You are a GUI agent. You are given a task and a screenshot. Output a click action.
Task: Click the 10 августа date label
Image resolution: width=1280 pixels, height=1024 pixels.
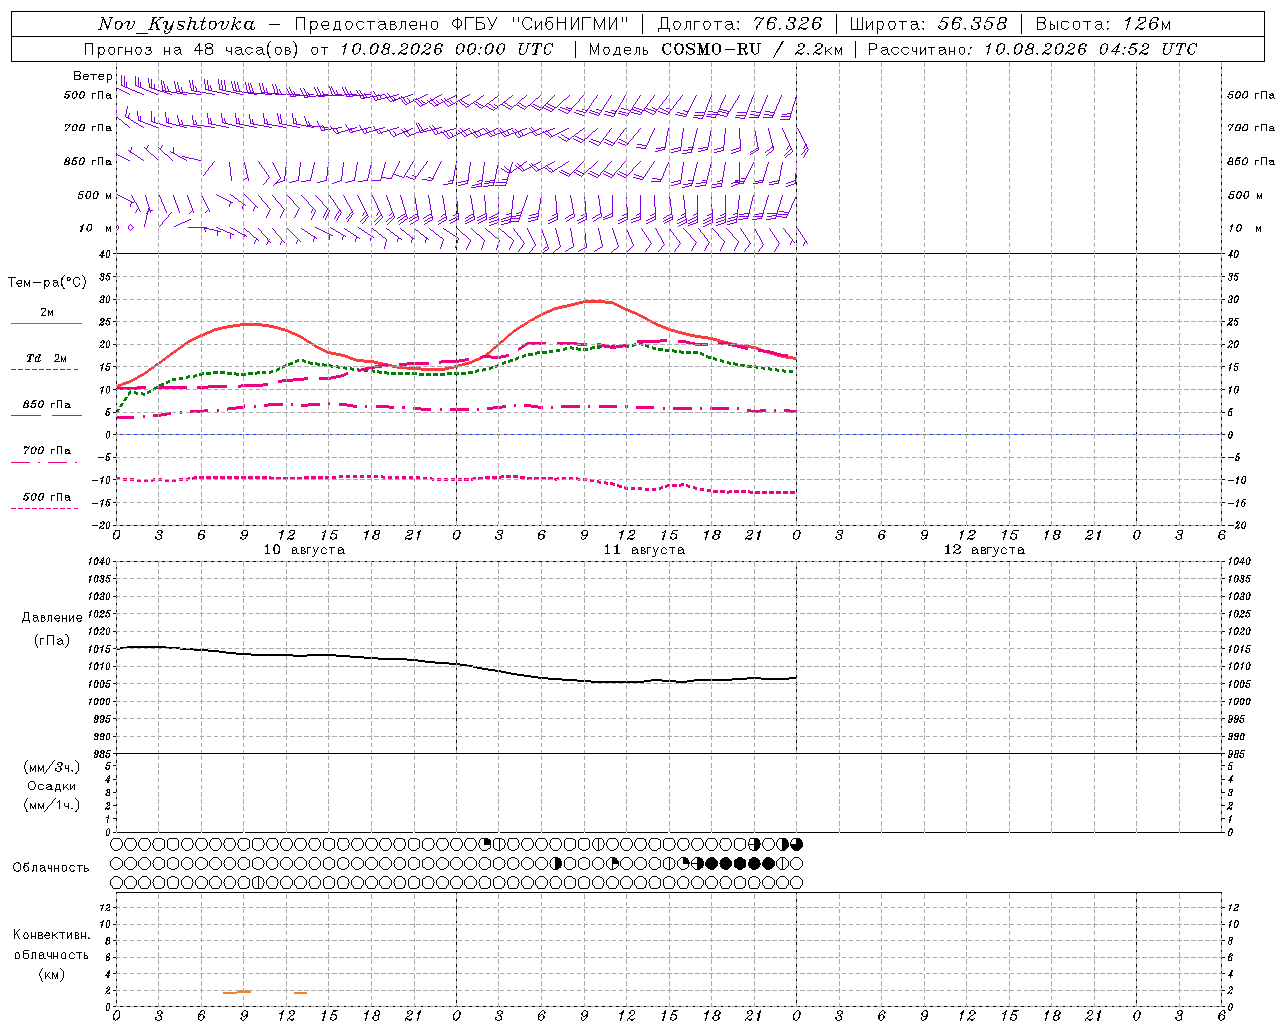pyautogui.click(x=304, y=550)
